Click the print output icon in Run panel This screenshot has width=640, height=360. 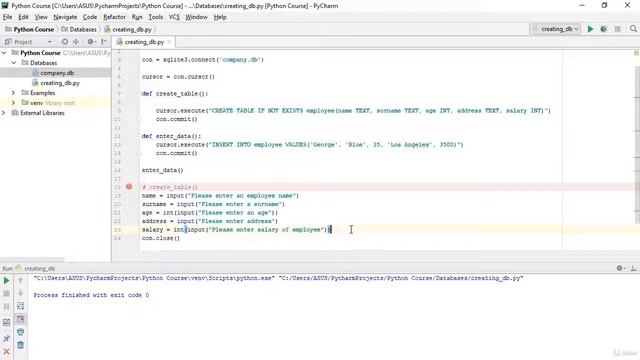click(x=20, y=332)
